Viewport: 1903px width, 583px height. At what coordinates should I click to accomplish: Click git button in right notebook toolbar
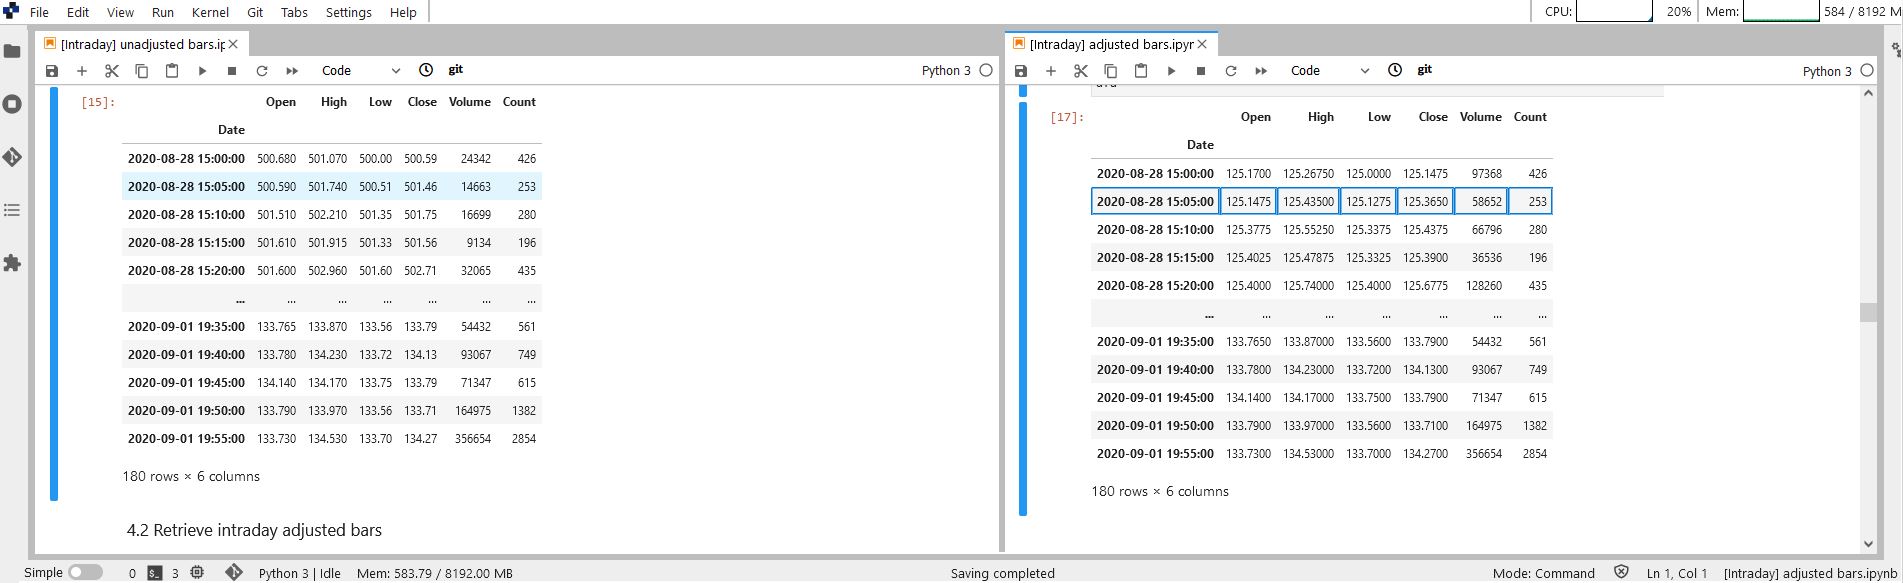pyautogui.click(x=1424, y=70)
